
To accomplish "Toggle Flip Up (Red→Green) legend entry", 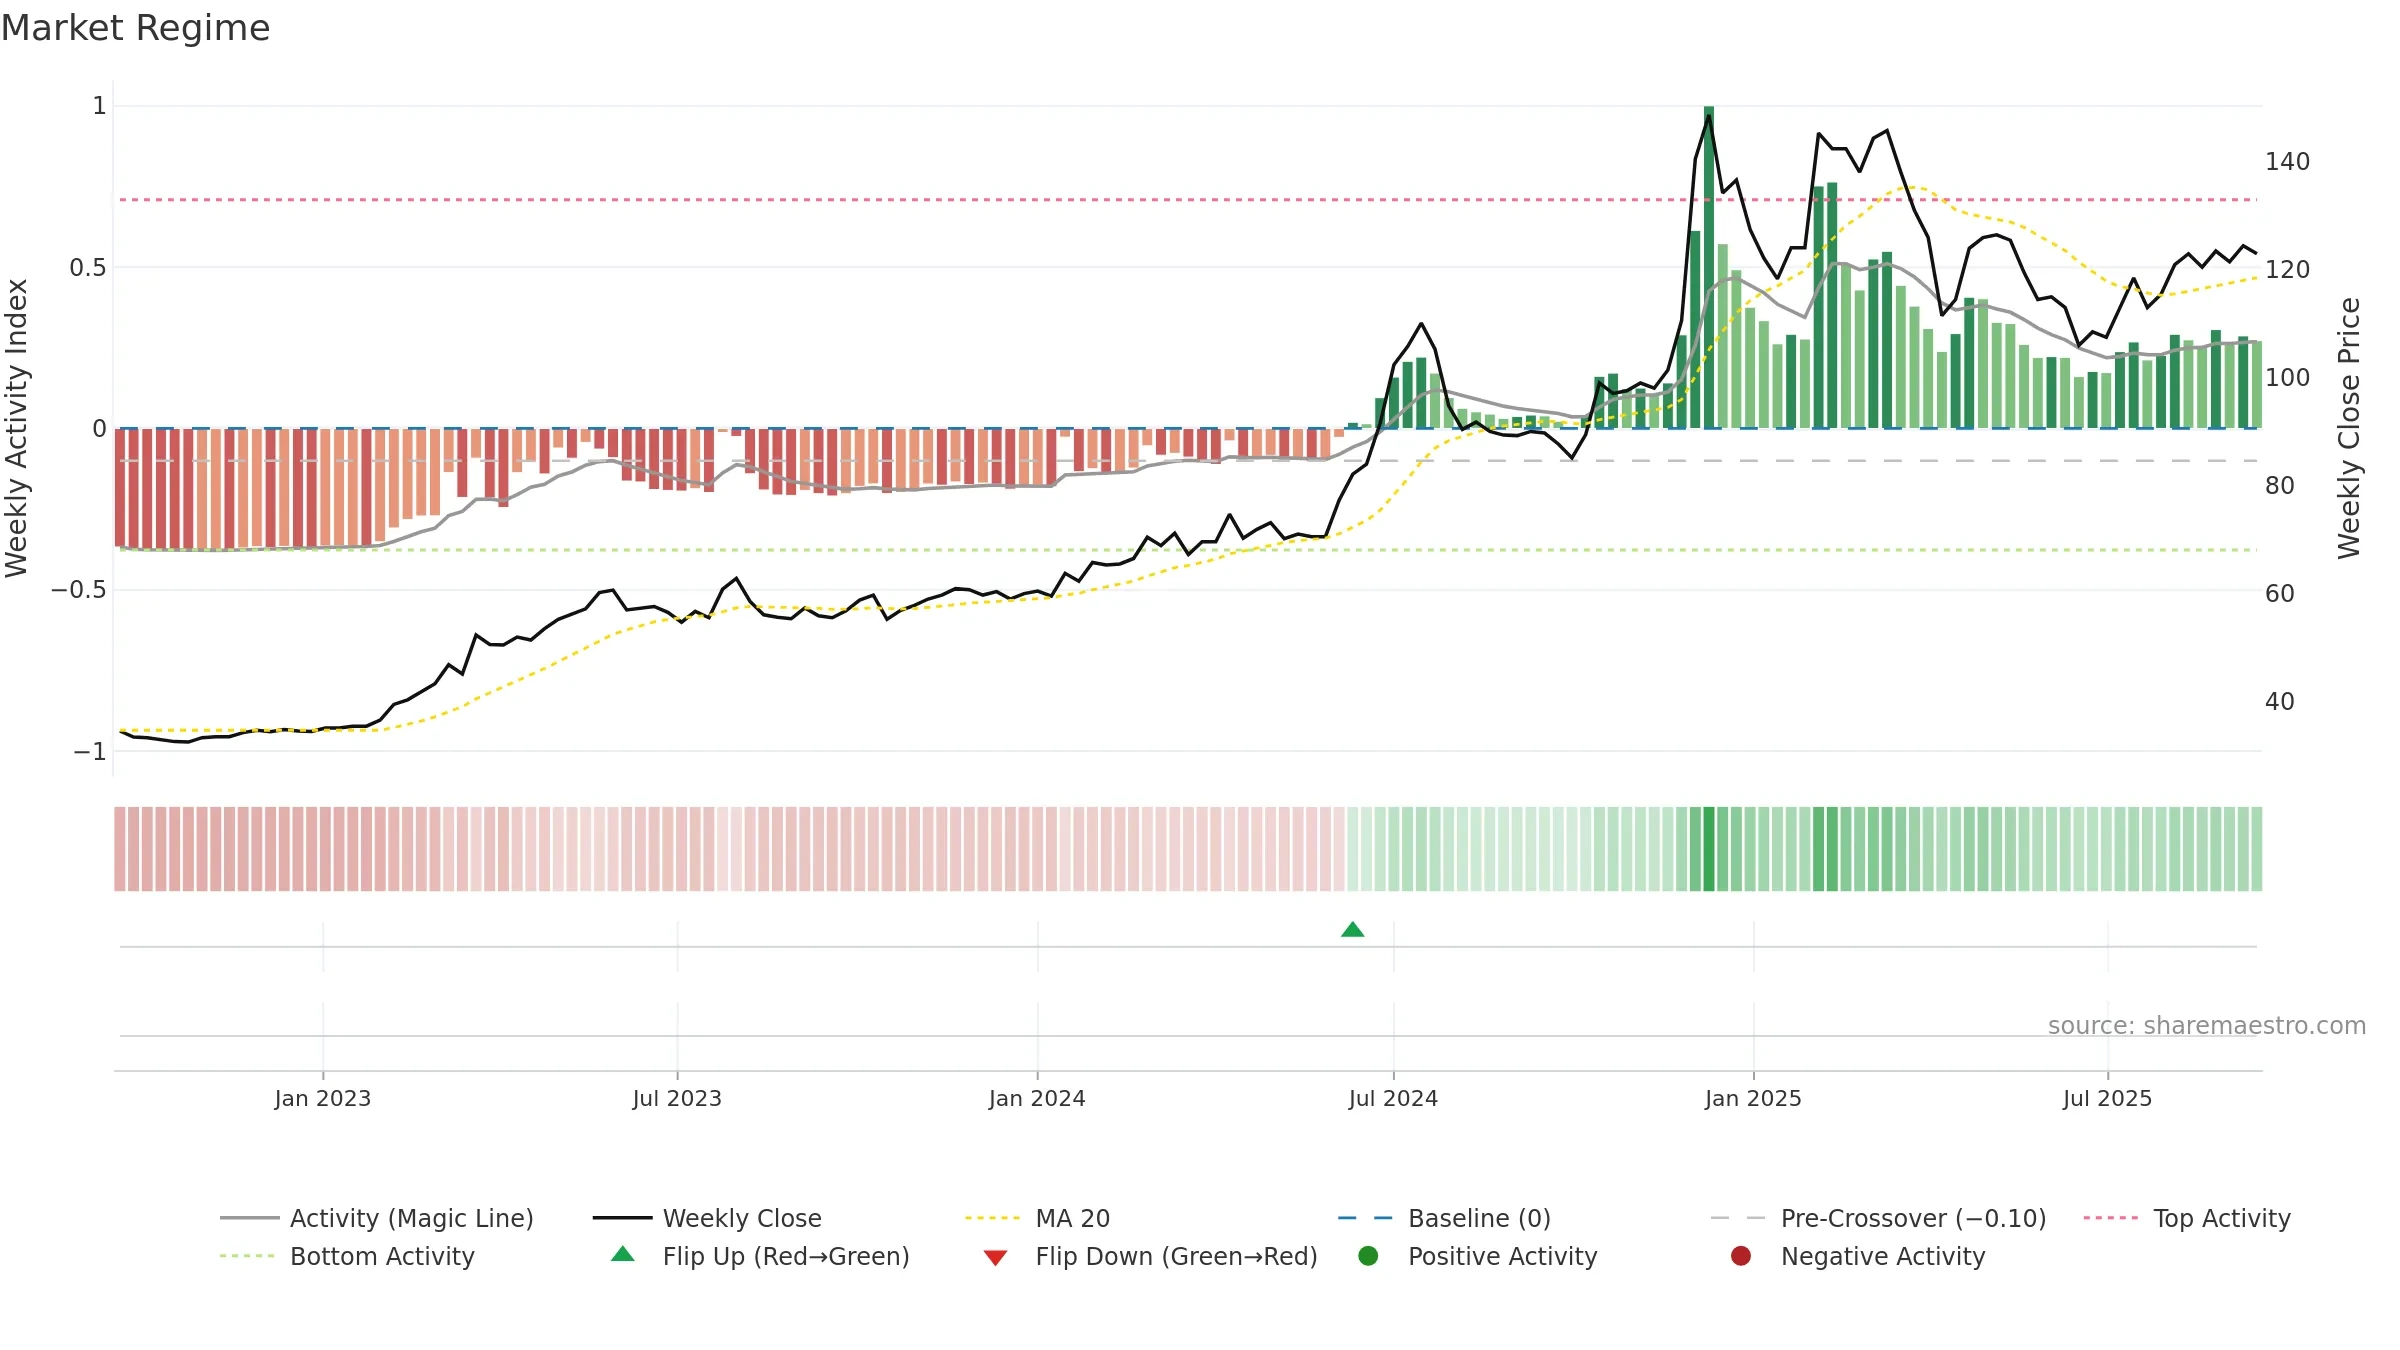I will pyautogui.click(x=760, y=1256).
